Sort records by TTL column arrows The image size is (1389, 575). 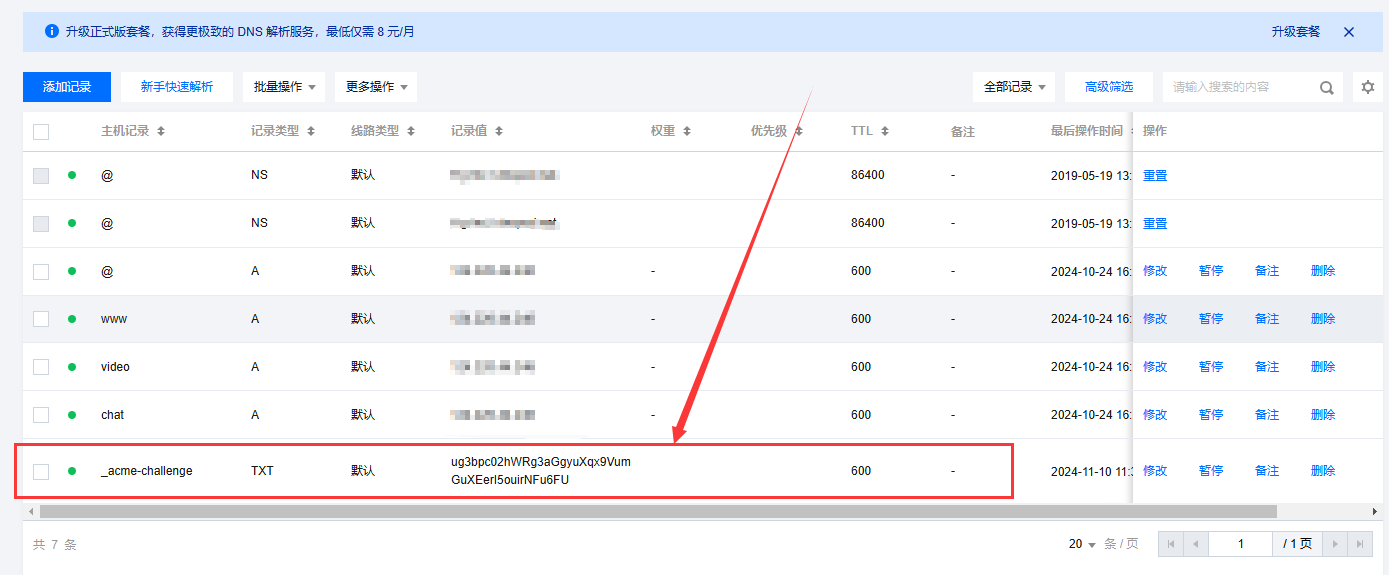[x=884, y=132]
